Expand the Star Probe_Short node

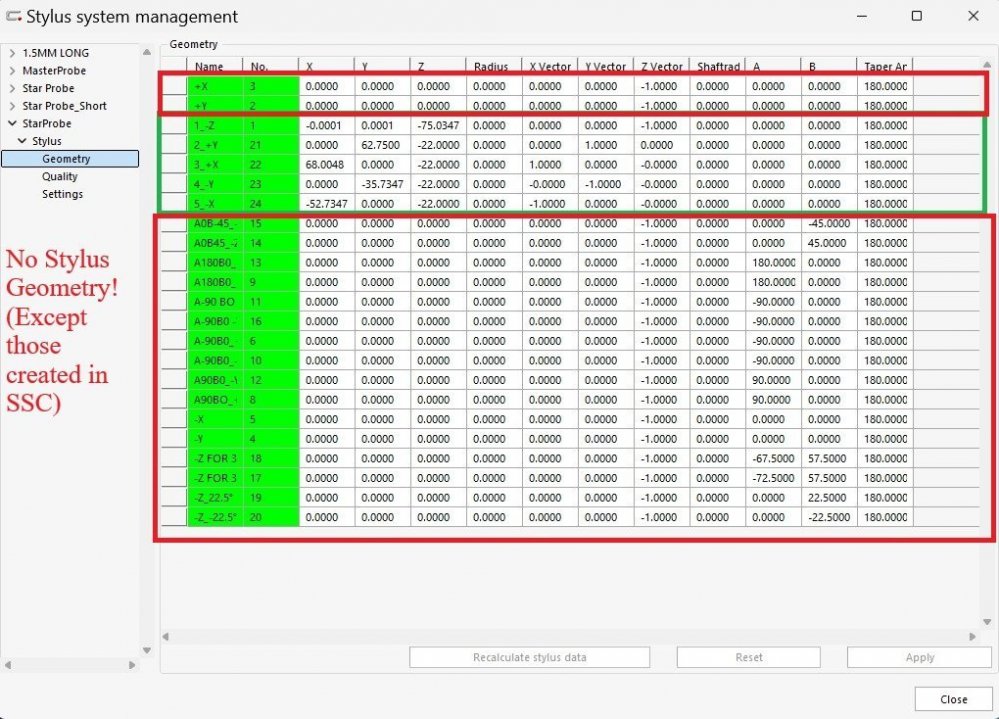tap(12, 106)
